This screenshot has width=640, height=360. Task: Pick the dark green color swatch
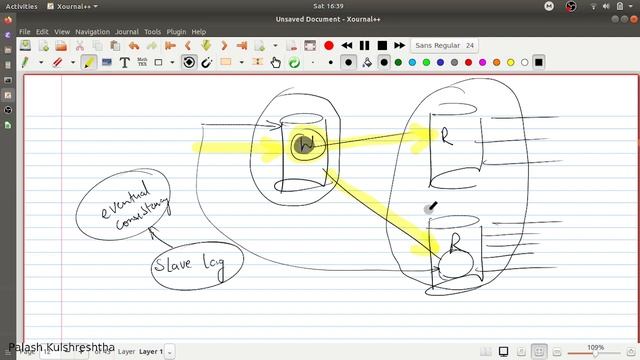click(398, 62)
